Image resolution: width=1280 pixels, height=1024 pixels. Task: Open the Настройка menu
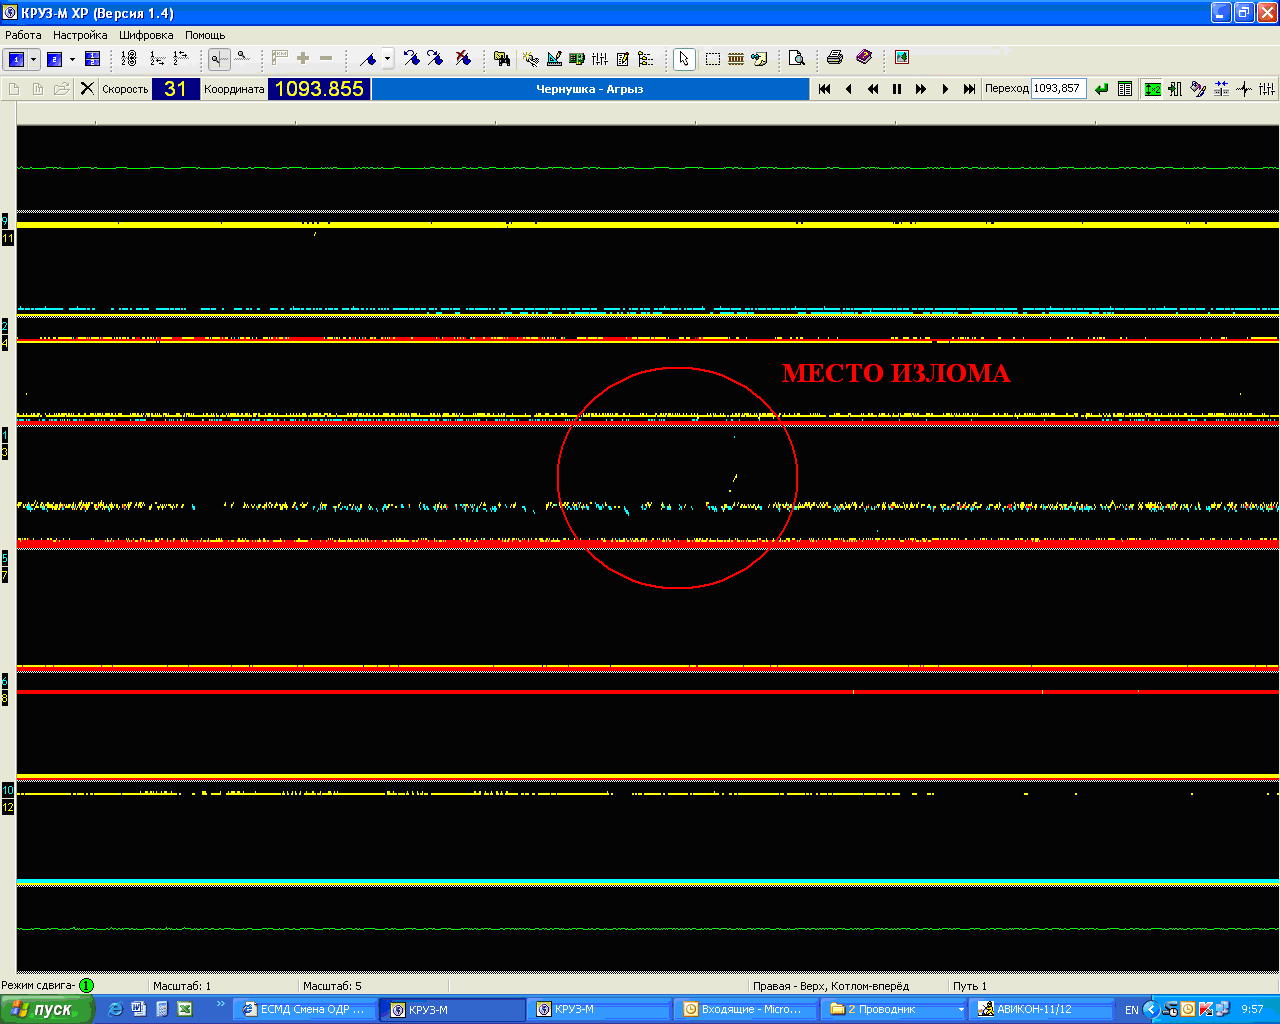80,35
